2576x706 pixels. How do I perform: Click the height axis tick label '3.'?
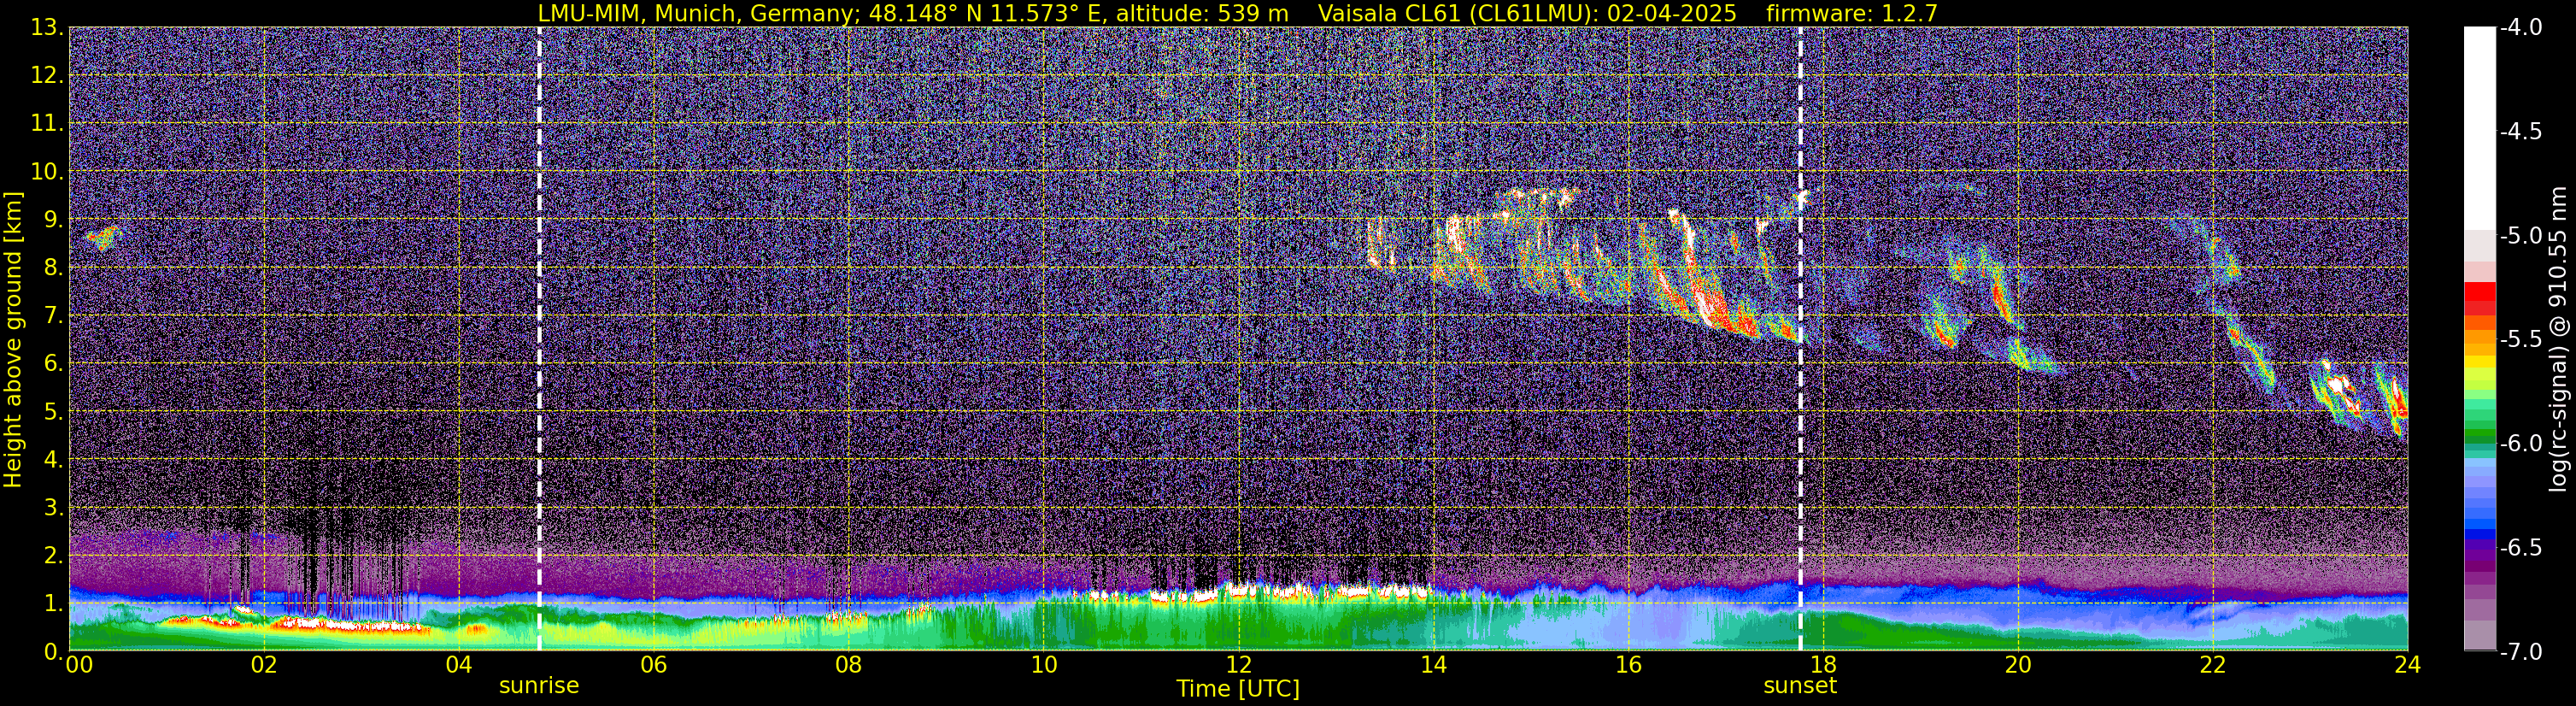pos(53,507)
